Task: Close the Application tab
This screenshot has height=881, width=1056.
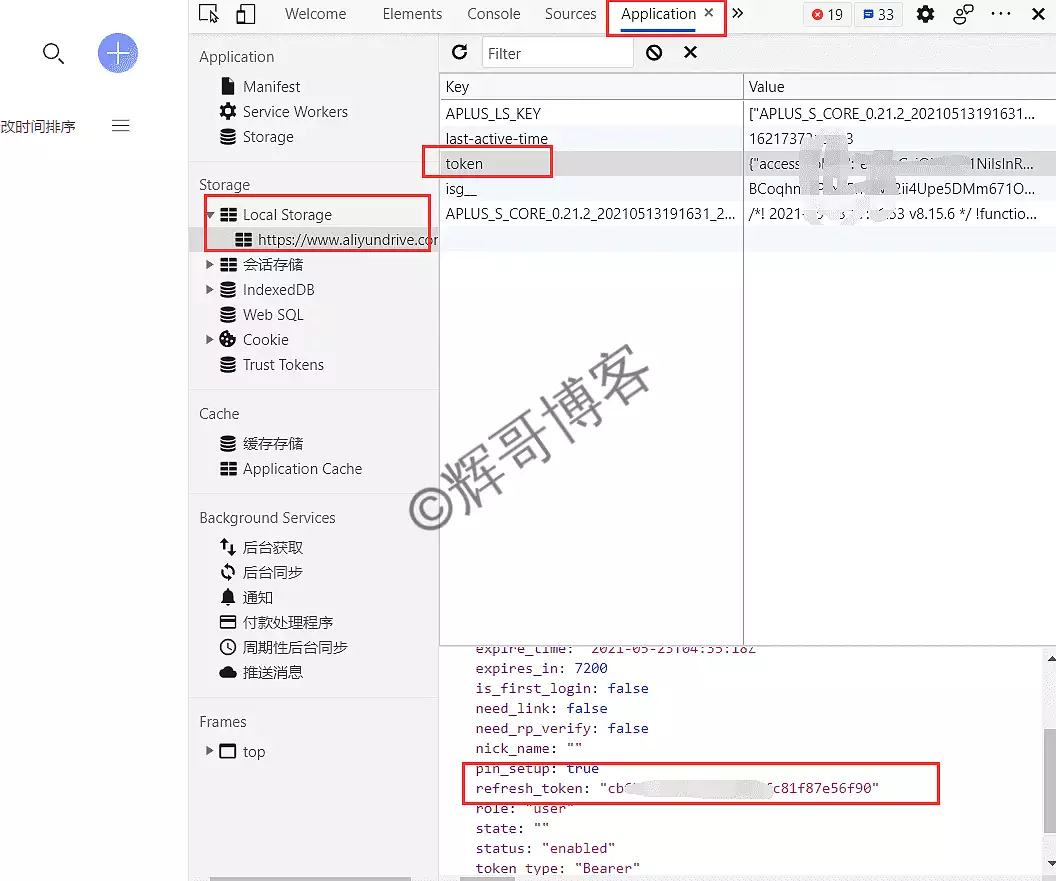Action: click(708, 13)
